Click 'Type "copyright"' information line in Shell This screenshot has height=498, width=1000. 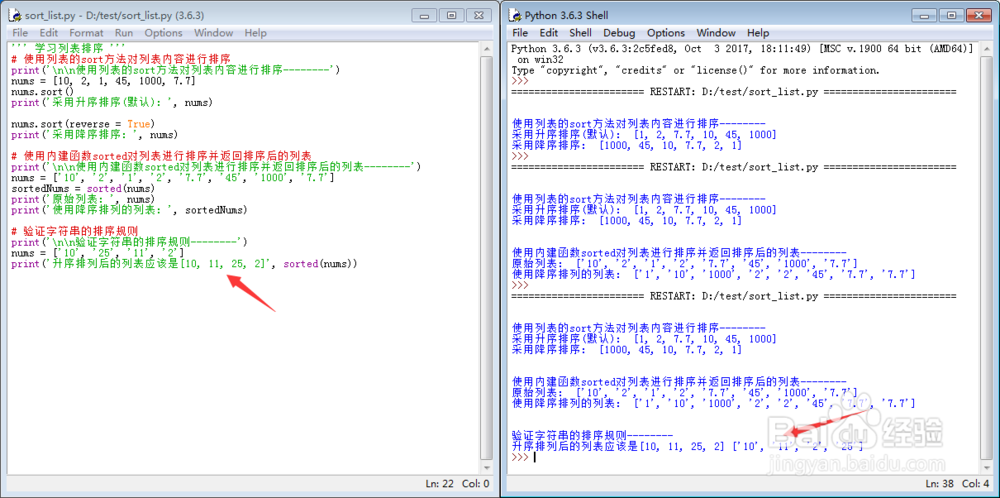(695, 70)
